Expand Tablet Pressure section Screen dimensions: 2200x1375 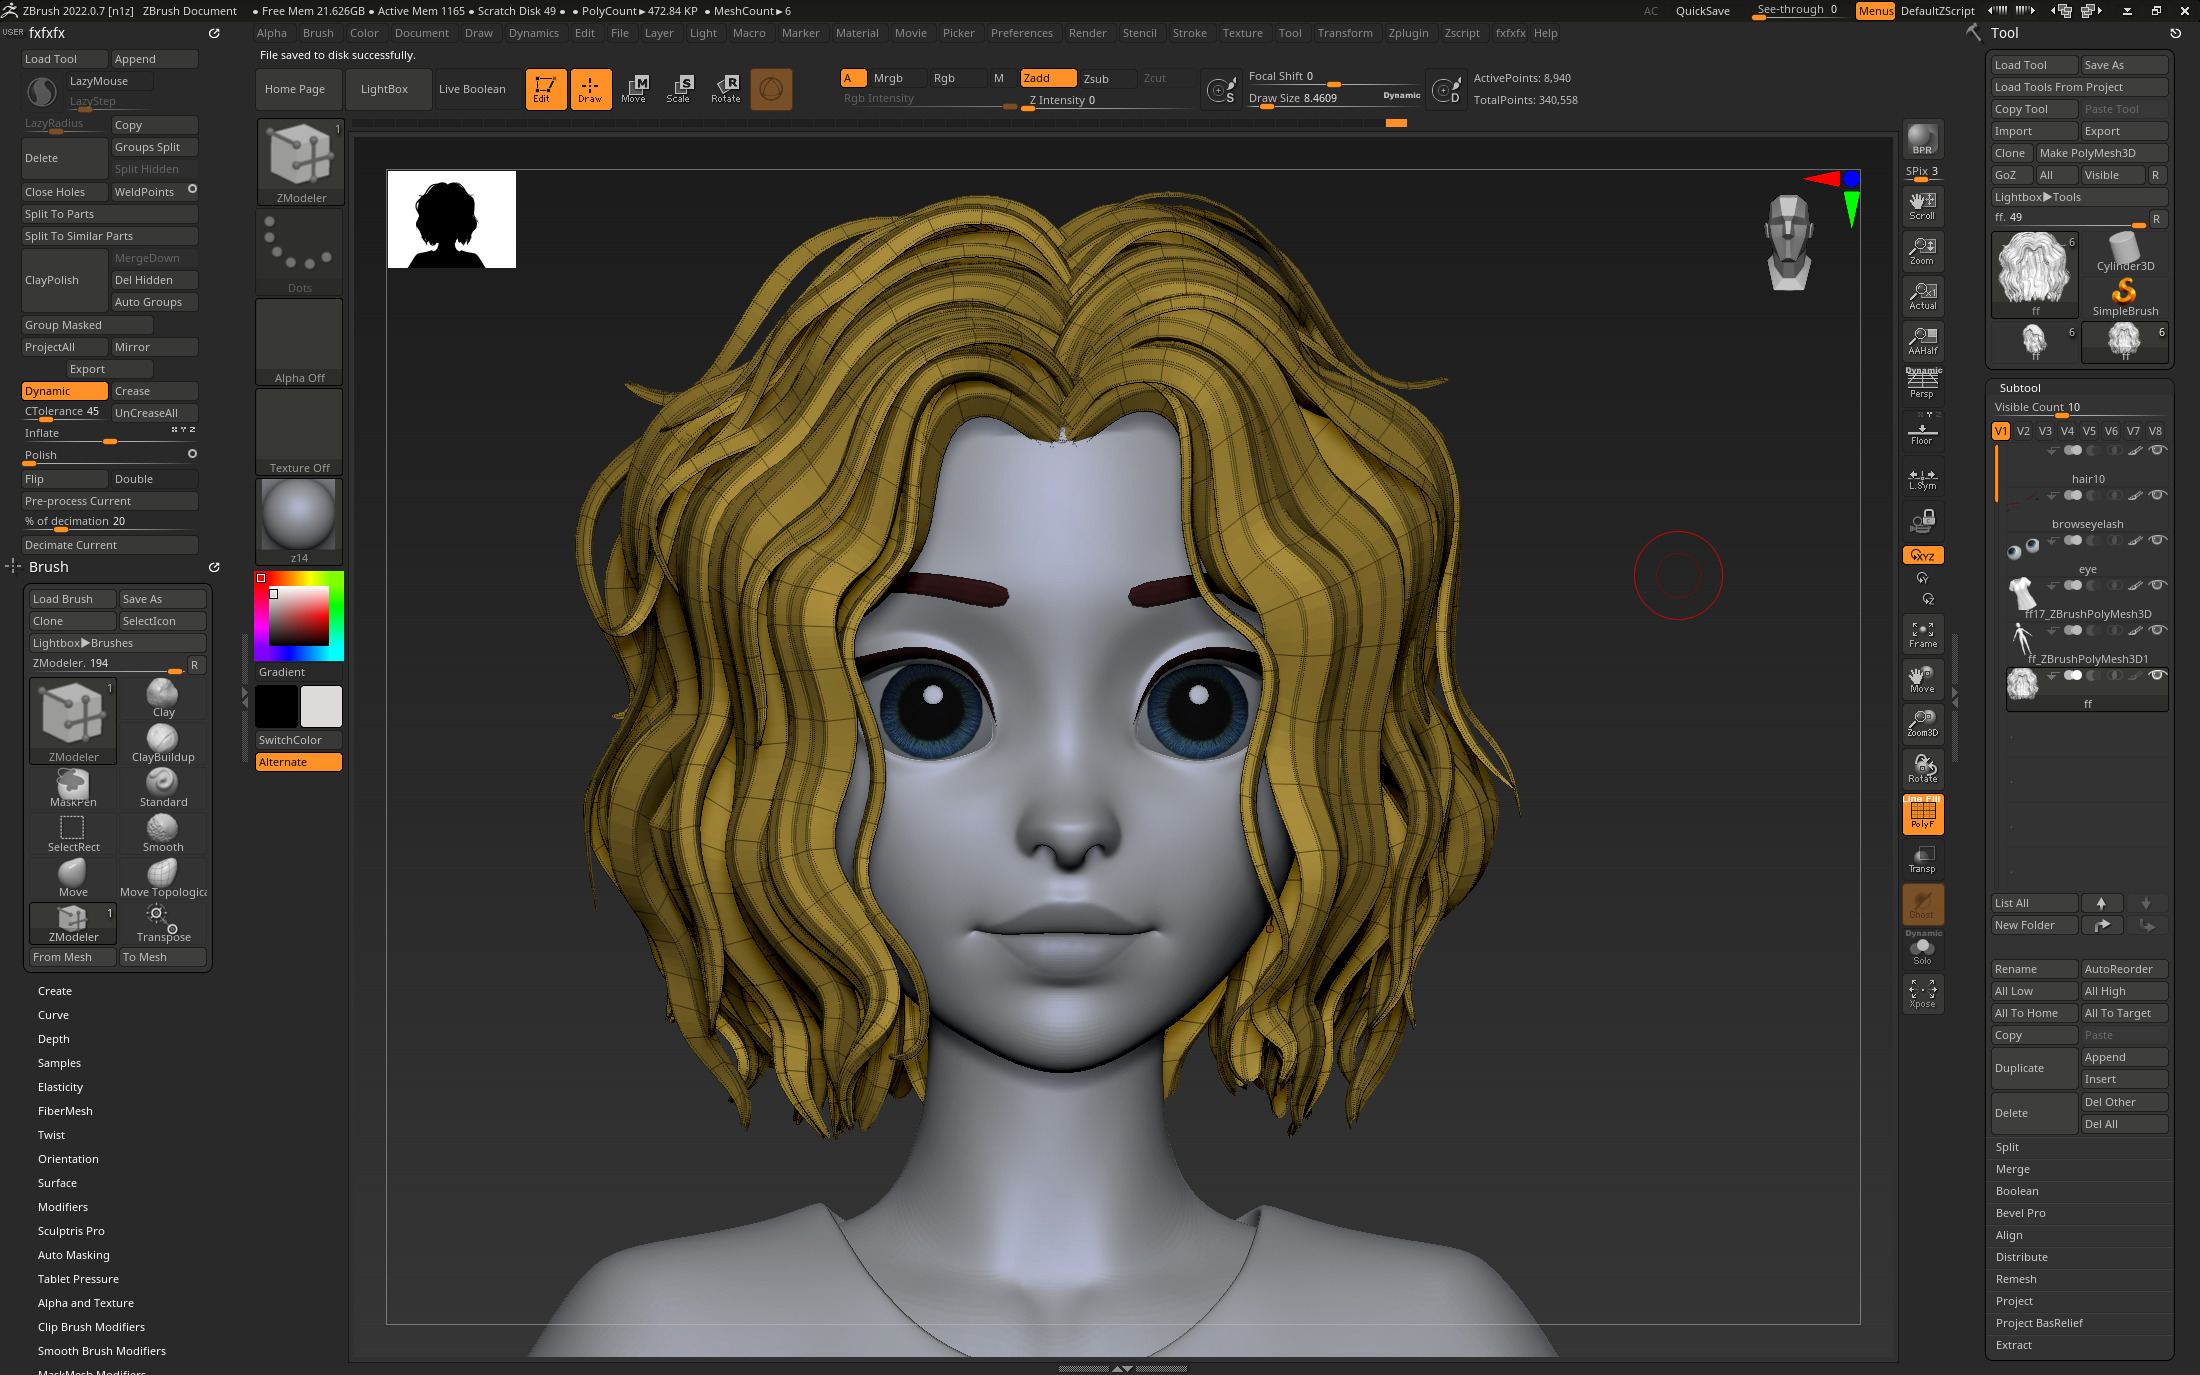pos(78,1279)
